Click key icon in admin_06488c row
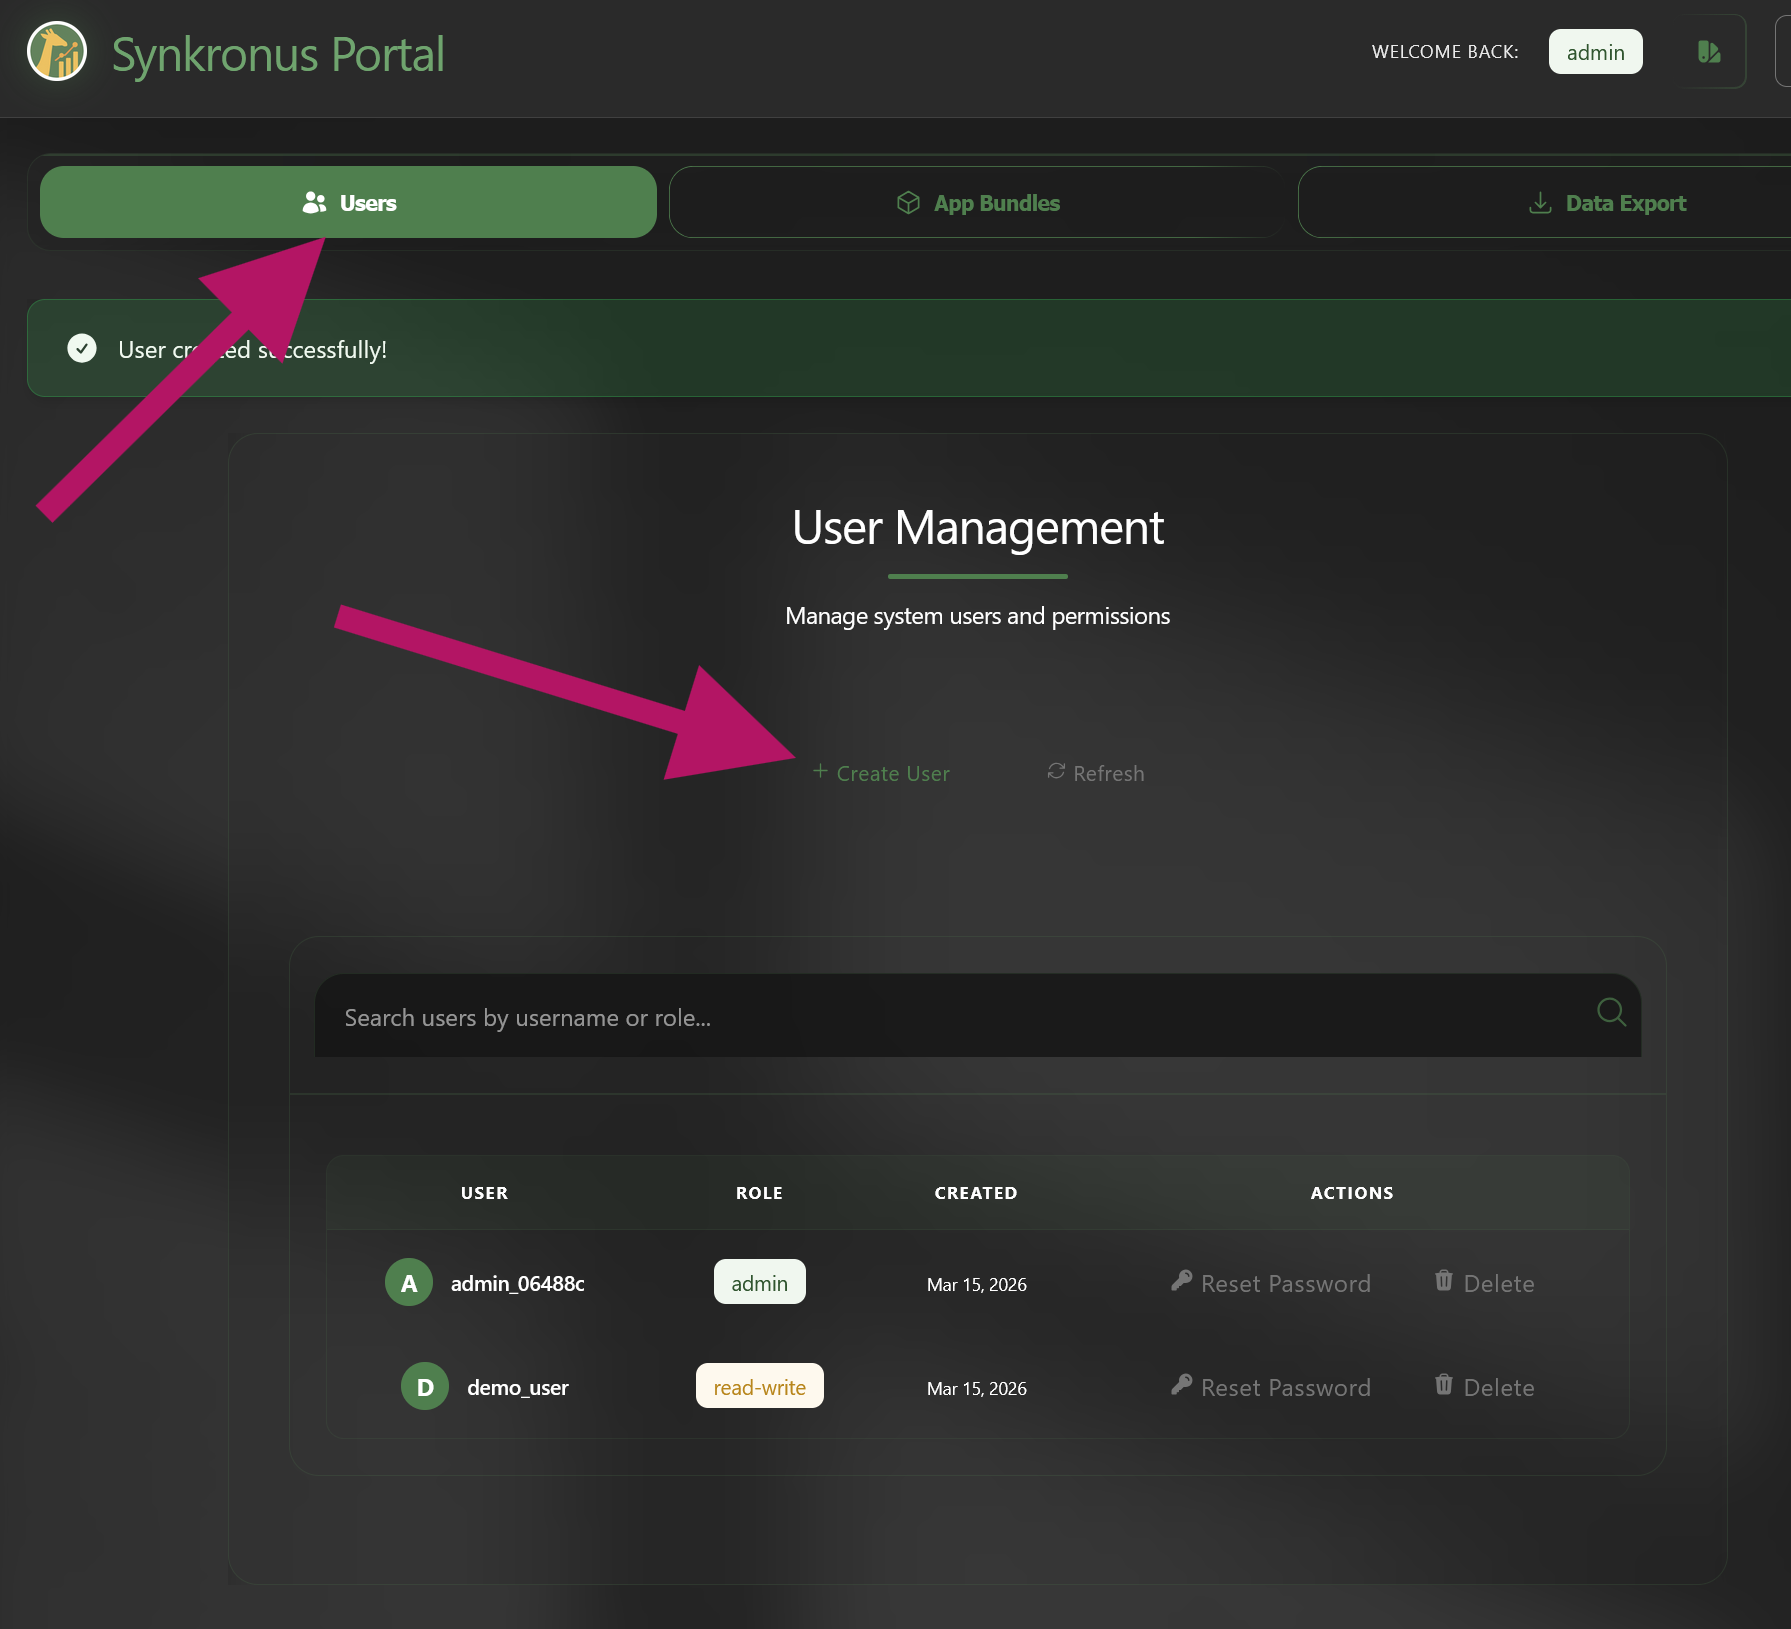1791x1629 pixels. click(1181, 1281)
